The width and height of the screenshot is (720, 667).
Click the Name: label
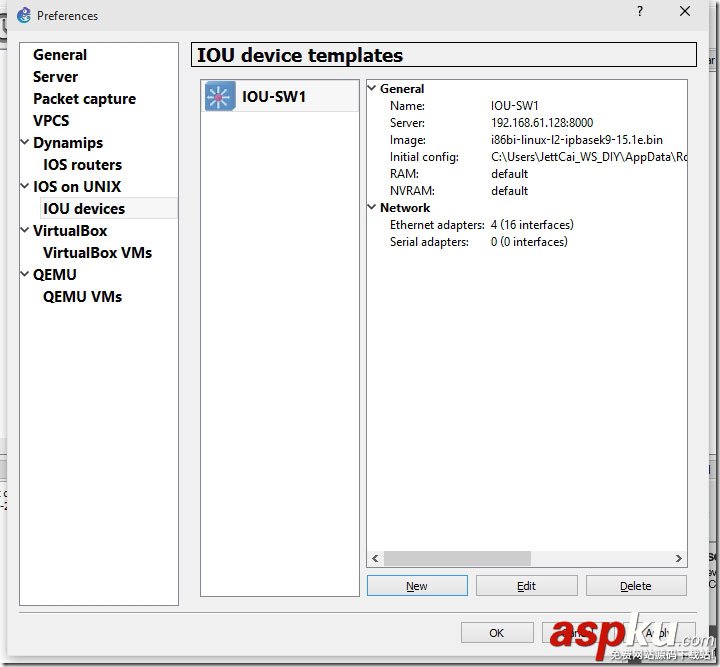click(407, 106)
